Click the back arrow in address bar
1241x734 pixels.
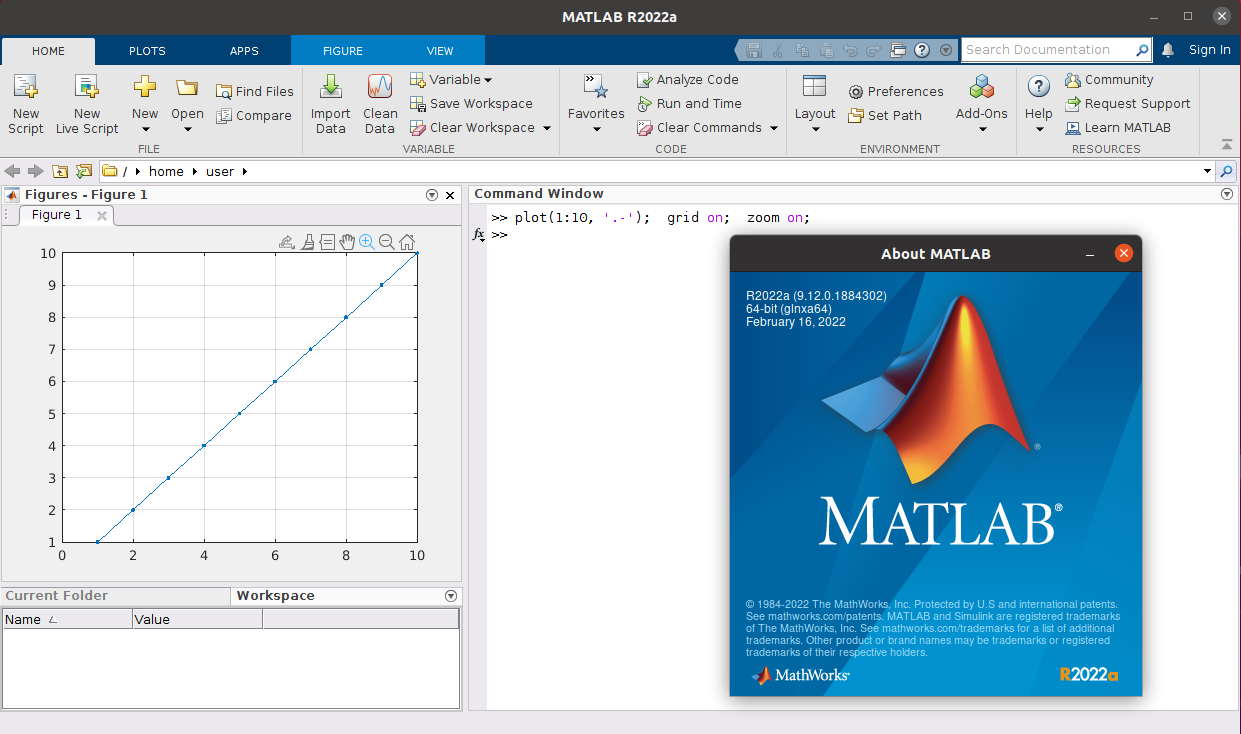[13, 171]
